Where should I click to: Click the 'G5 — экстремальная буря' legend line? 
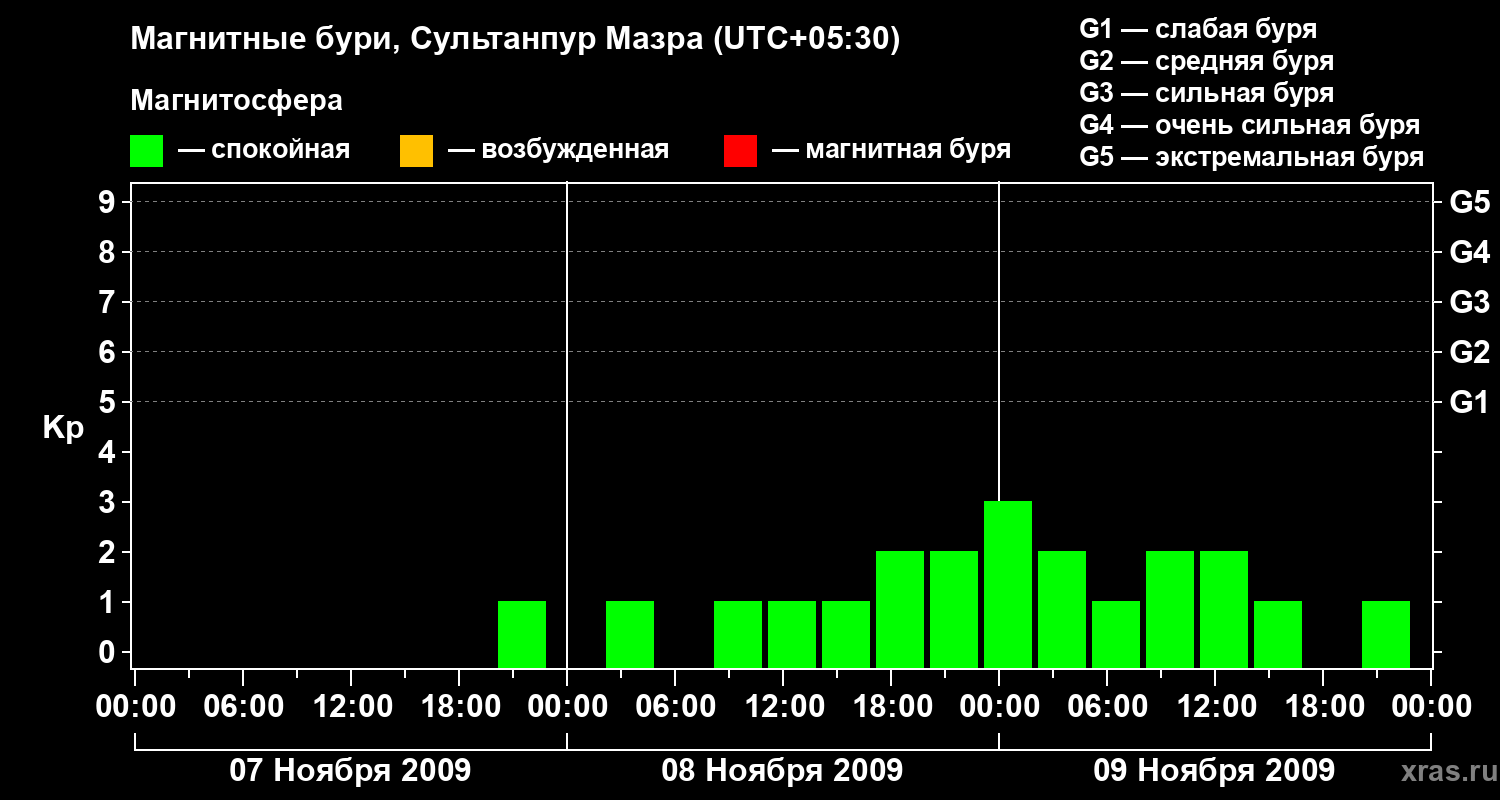[x=1251, y=157]
